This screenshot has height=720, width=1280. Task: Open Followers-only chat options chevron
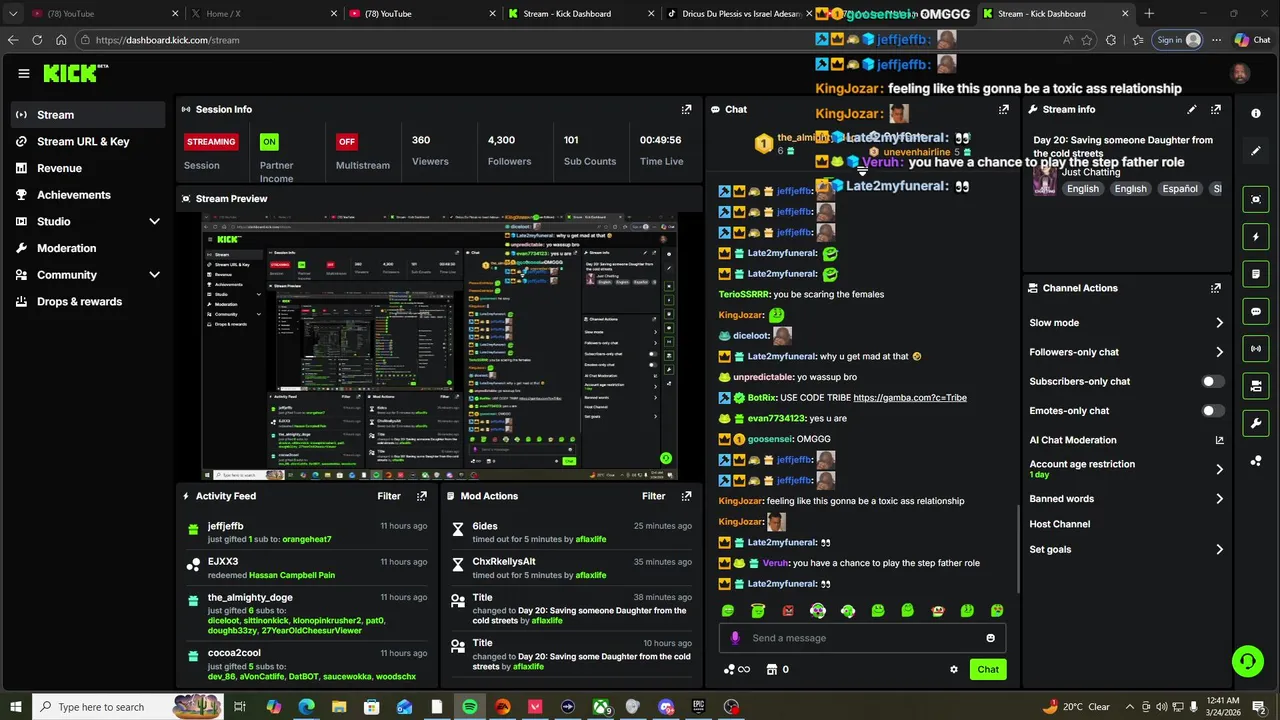pyautogui.click(x=1219, y=352)
